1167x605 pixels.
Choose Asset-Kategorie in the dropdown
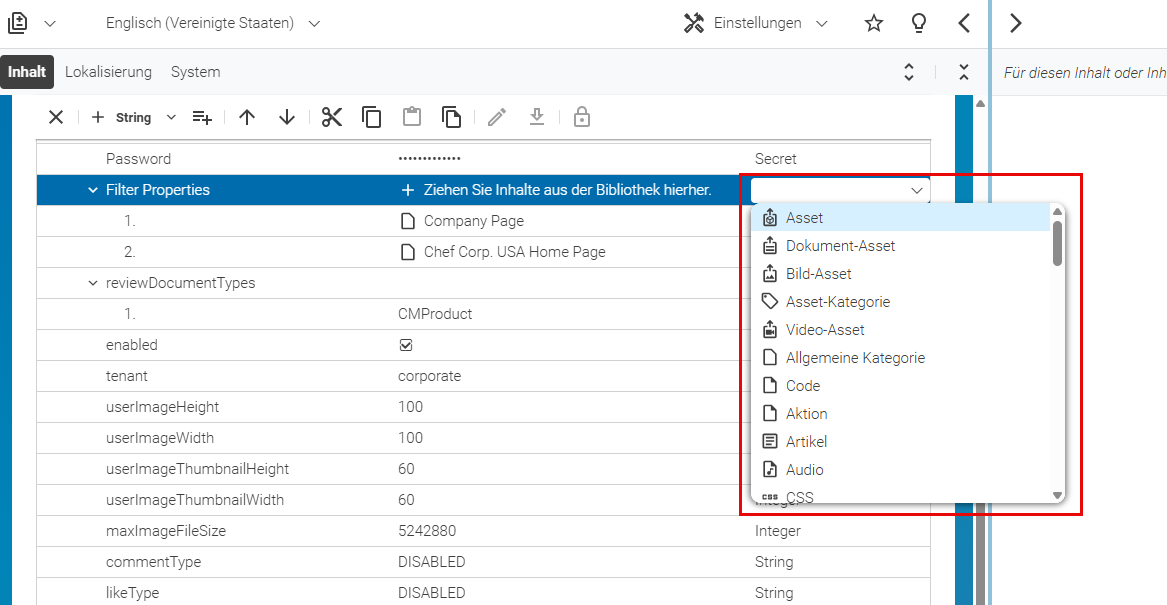pos(901,301)
